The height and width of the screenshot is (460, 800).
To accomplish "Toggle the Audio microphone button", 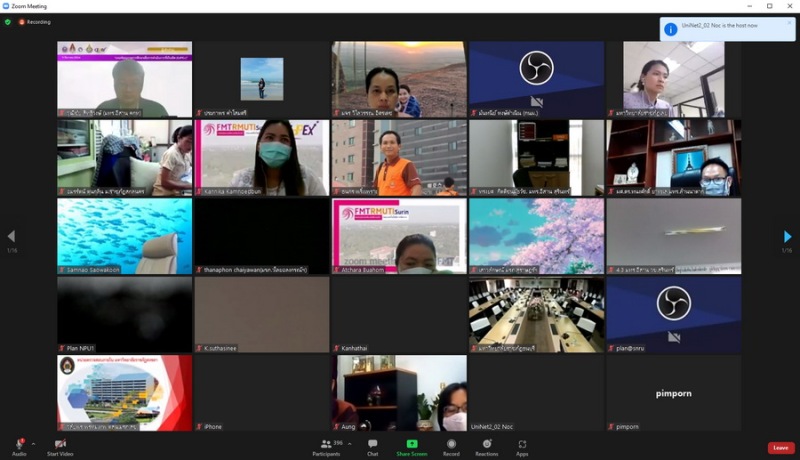I will tap(19, 445).
